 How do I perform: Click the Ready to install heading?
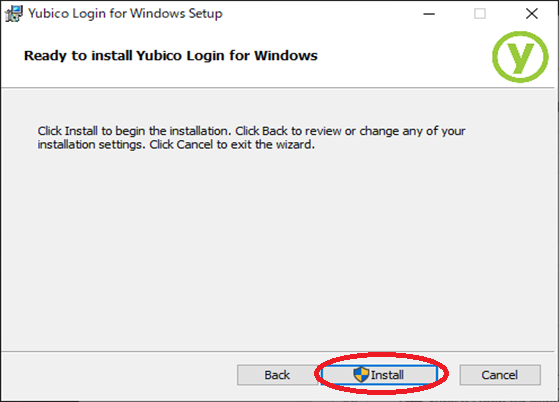[170, 56]
